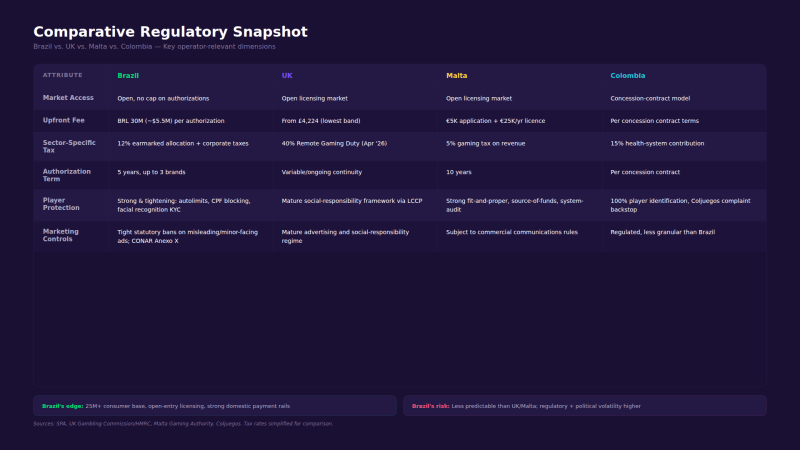Viewport: 800px width, 450px height.
Task: Click the Malta column header
Action: [457, 76]
